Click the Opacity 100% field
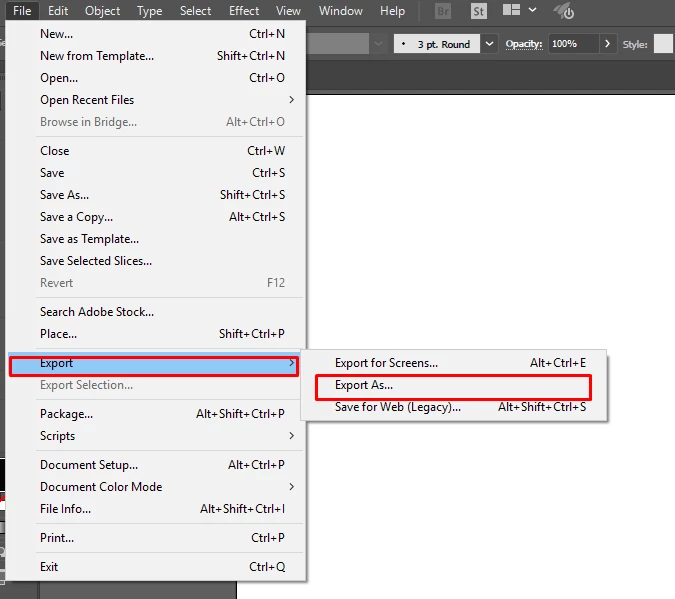This screenshot has height=599, width=675. coord(573,44)
